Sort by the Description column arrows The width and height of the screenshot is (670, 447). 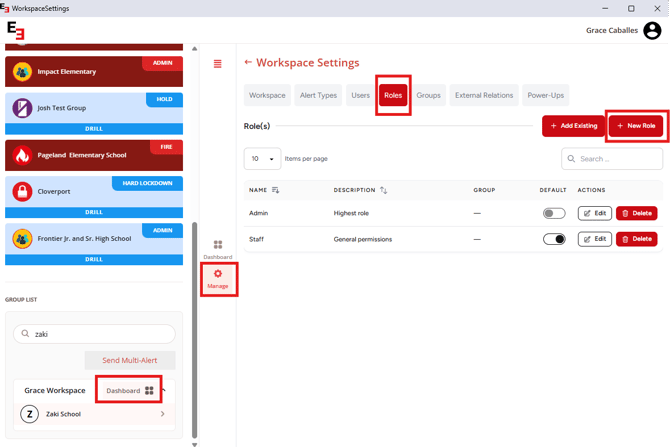coord(384,190)
